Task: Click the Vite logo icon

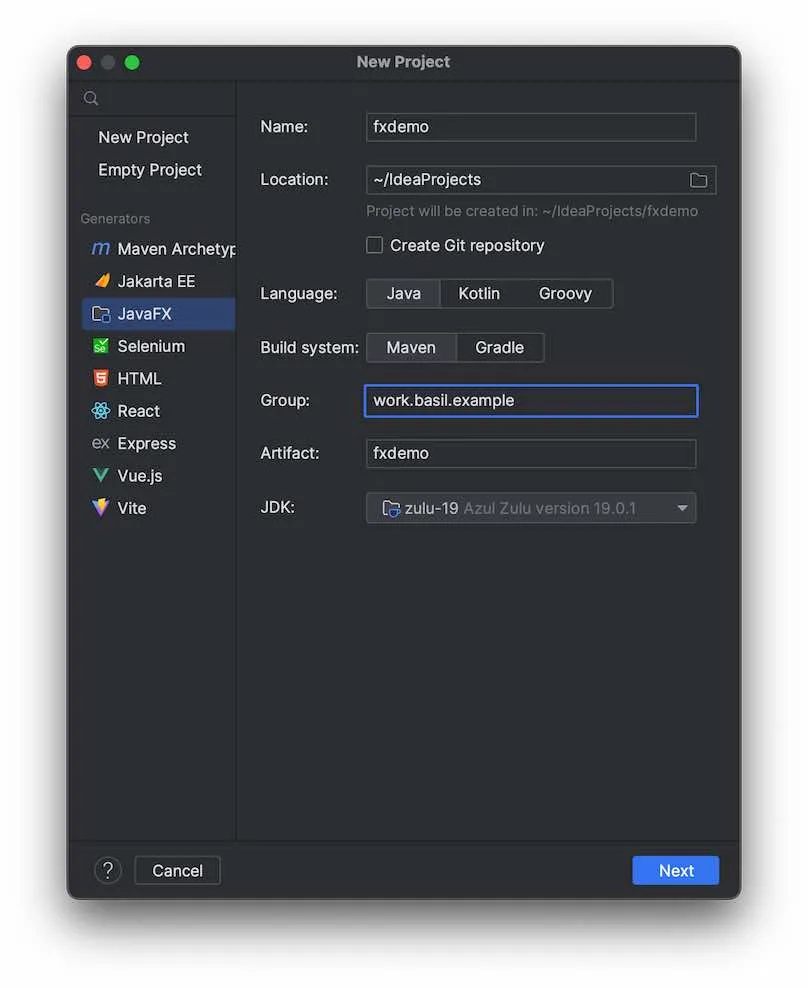Action: point(100,508)
